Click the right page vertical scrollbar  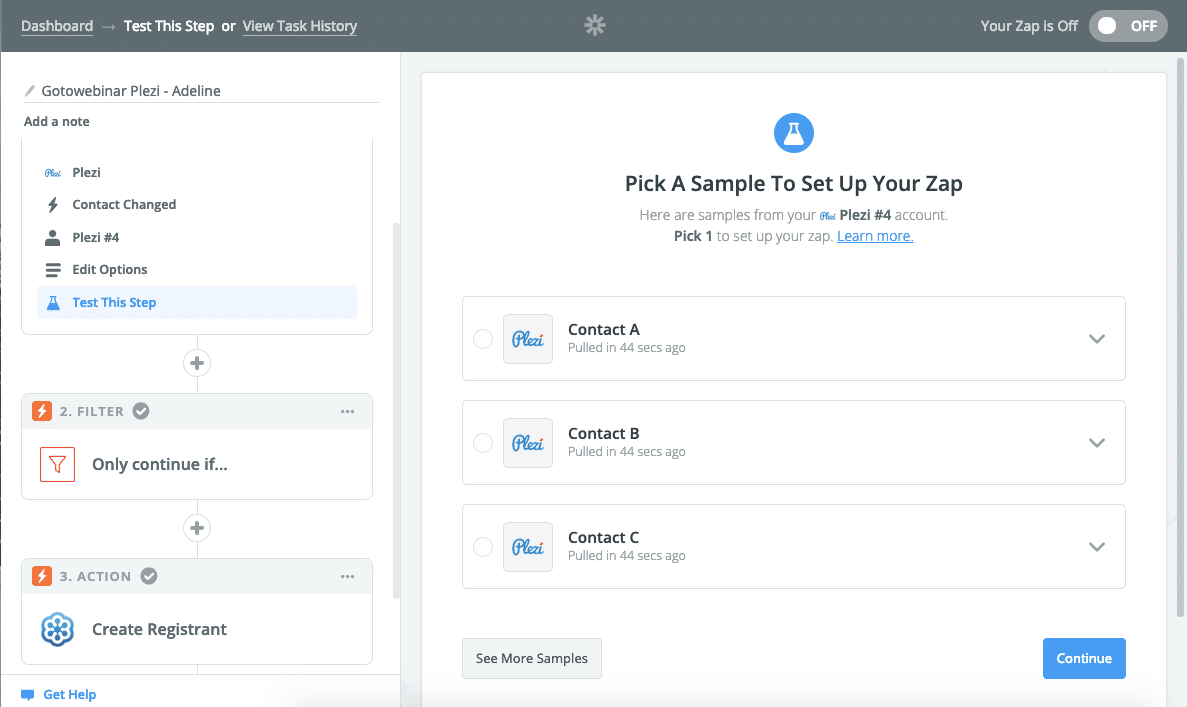pyautogui.click(x=1180, y=337)
